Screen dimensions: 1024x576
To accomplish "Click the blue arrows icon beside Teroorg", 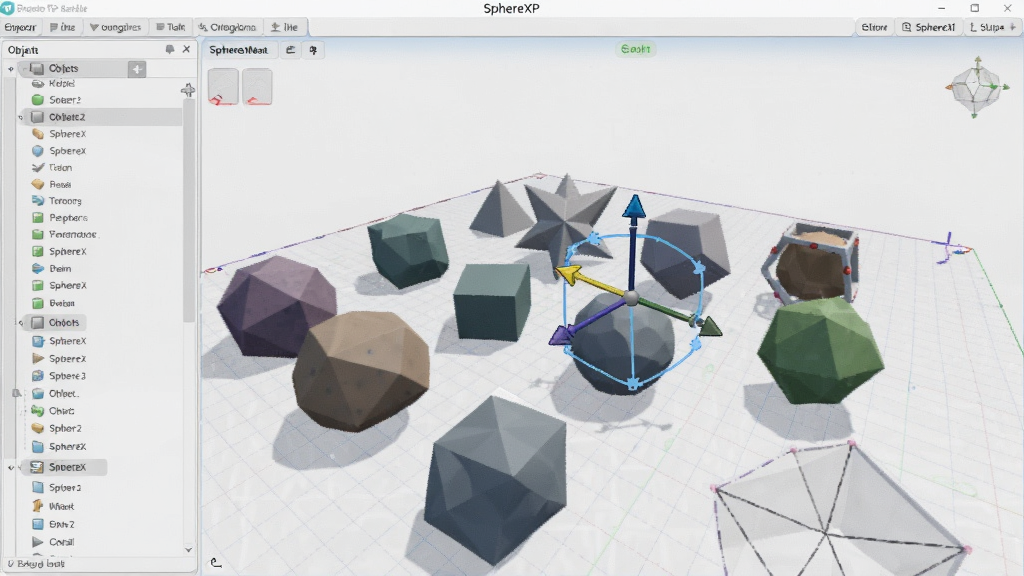I will (x=38, y=200).
